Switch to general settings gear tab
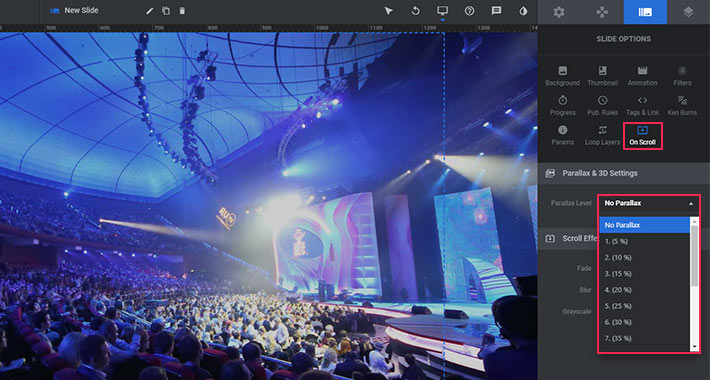This screenshot has width=710, height=380. coord(559,12)
